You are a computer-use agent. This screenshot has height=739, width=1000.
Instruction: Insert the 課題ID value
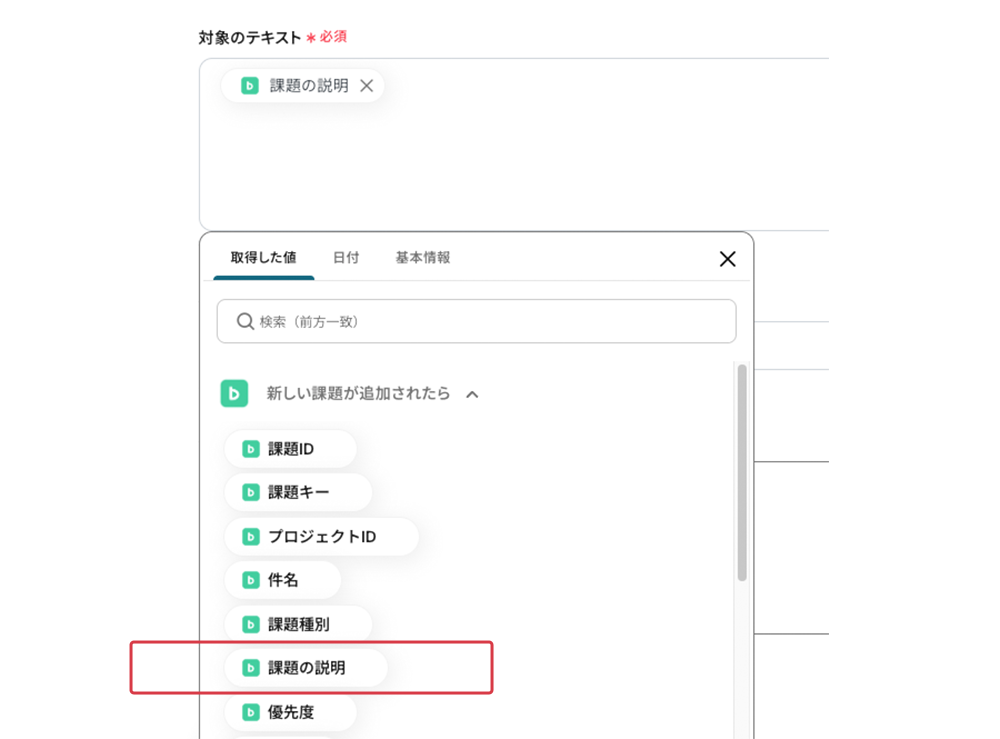coord(290,449)
